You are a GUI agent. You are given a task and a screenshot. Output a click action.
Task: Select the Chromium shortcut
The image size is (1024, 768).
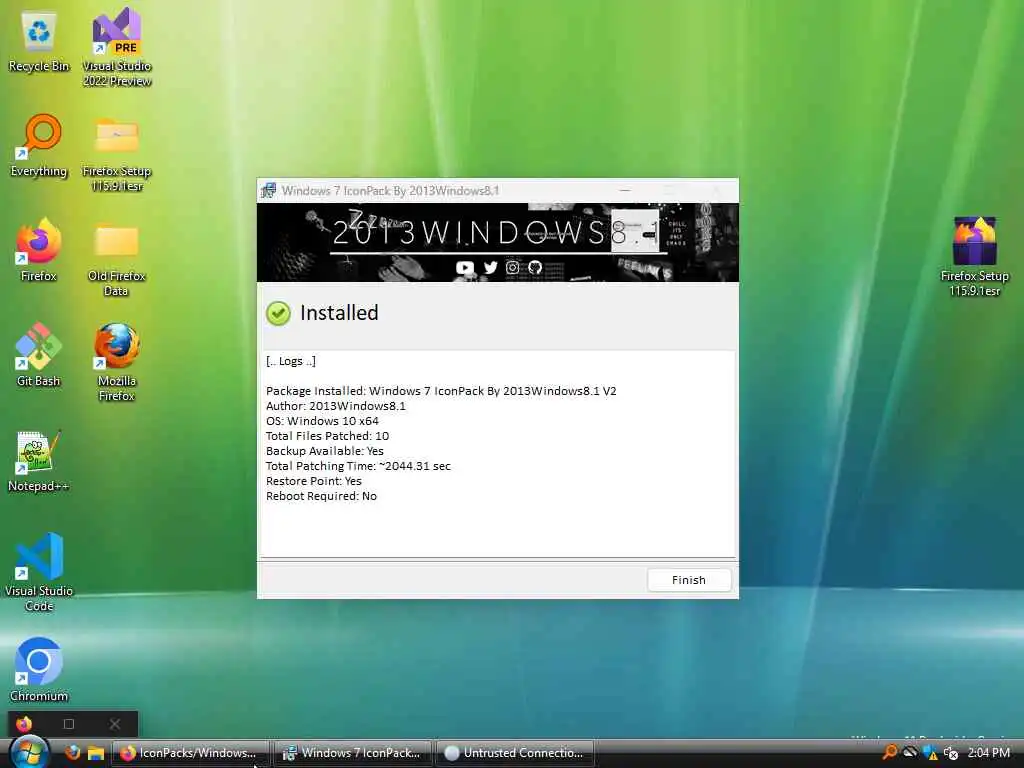pos(39,670)
